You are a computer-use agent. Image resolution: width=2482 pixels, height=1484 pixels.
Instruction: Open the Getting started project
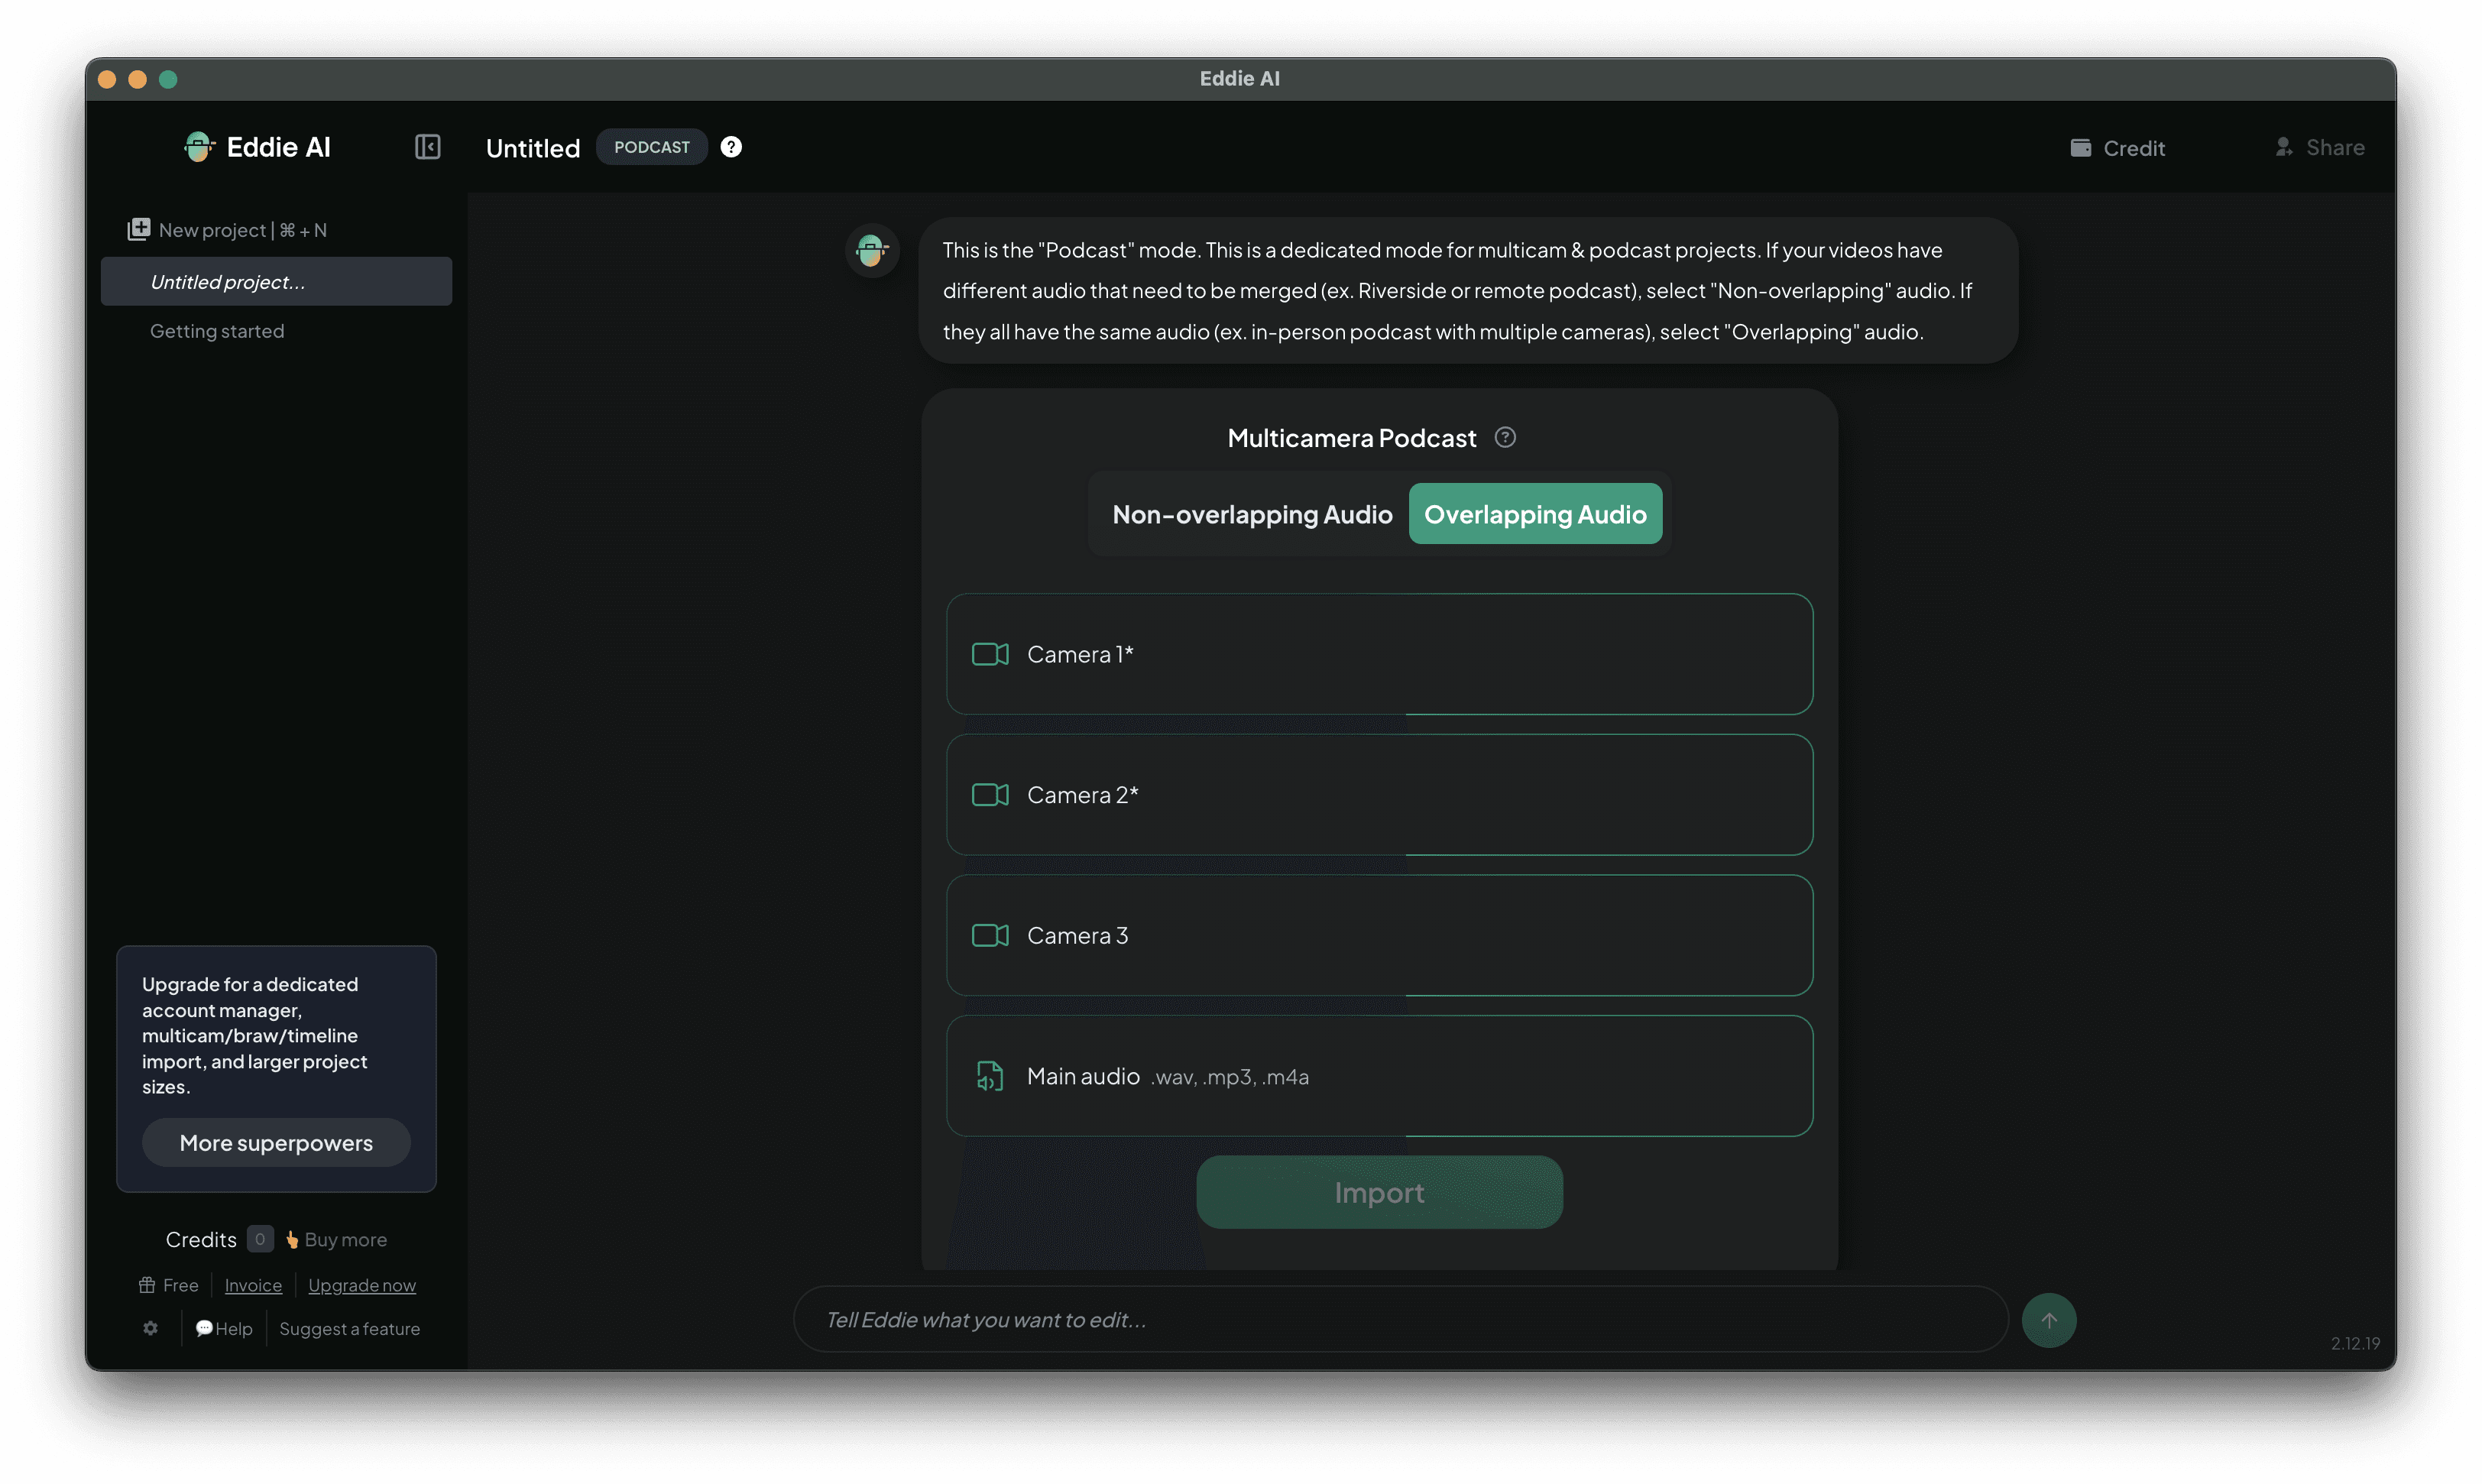click(x=217, y=331)
